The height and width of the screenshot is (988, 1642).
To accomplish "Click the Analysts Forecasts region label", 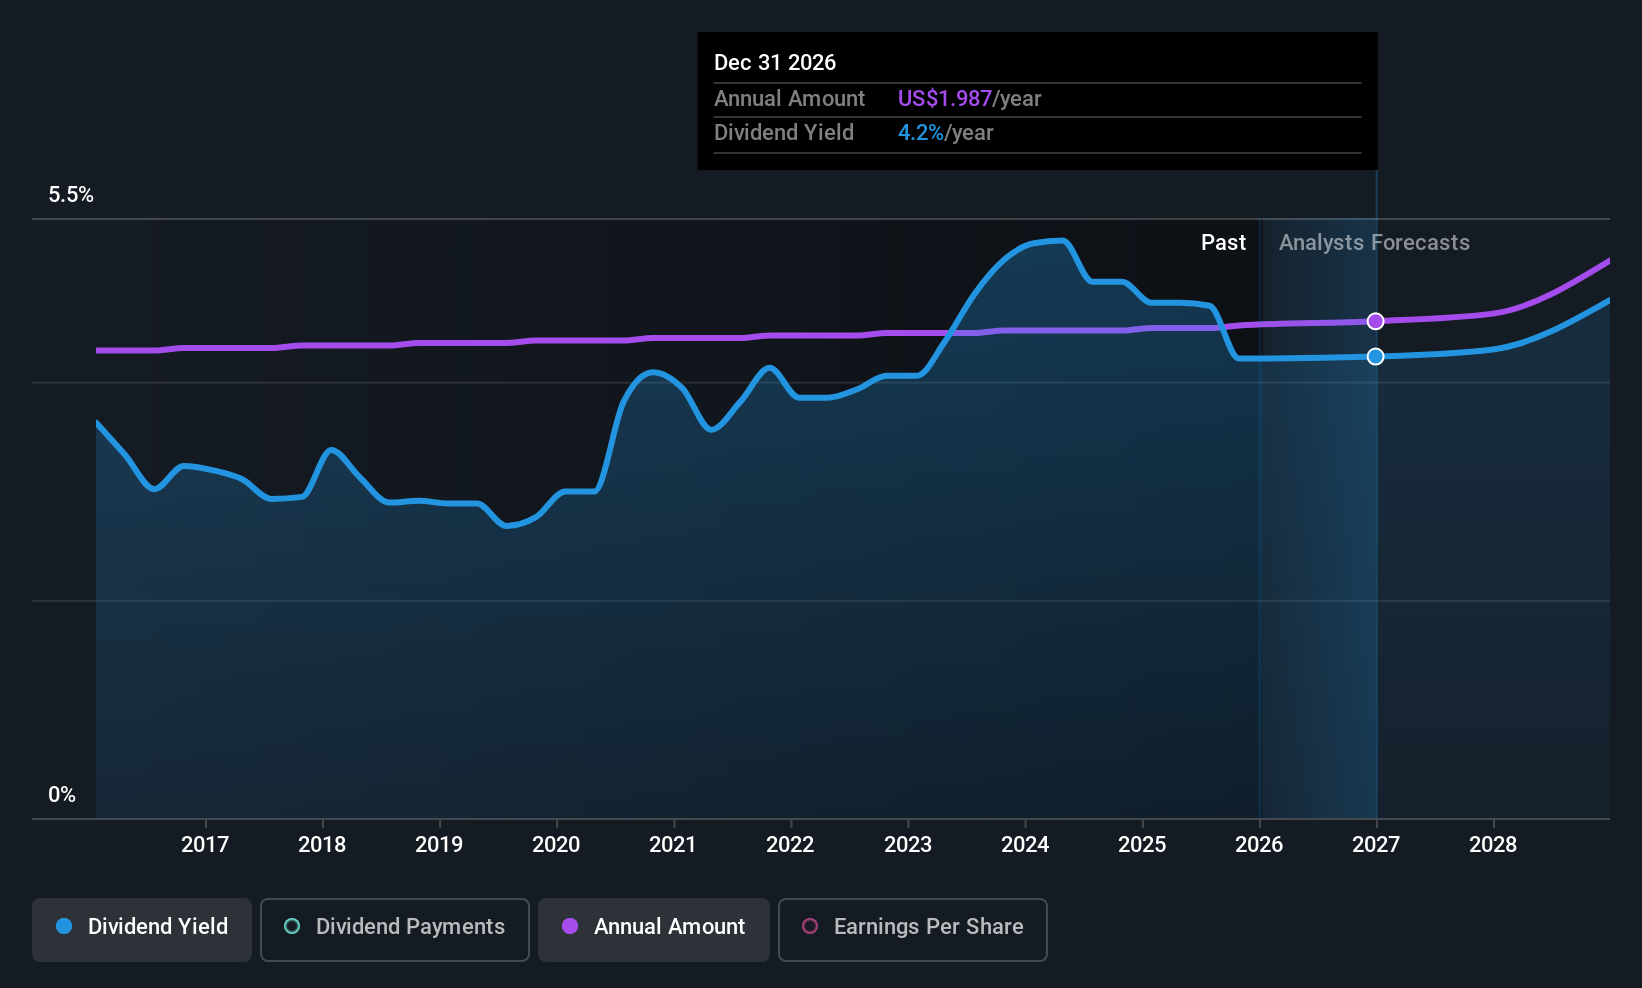I will click(1374, 243).
